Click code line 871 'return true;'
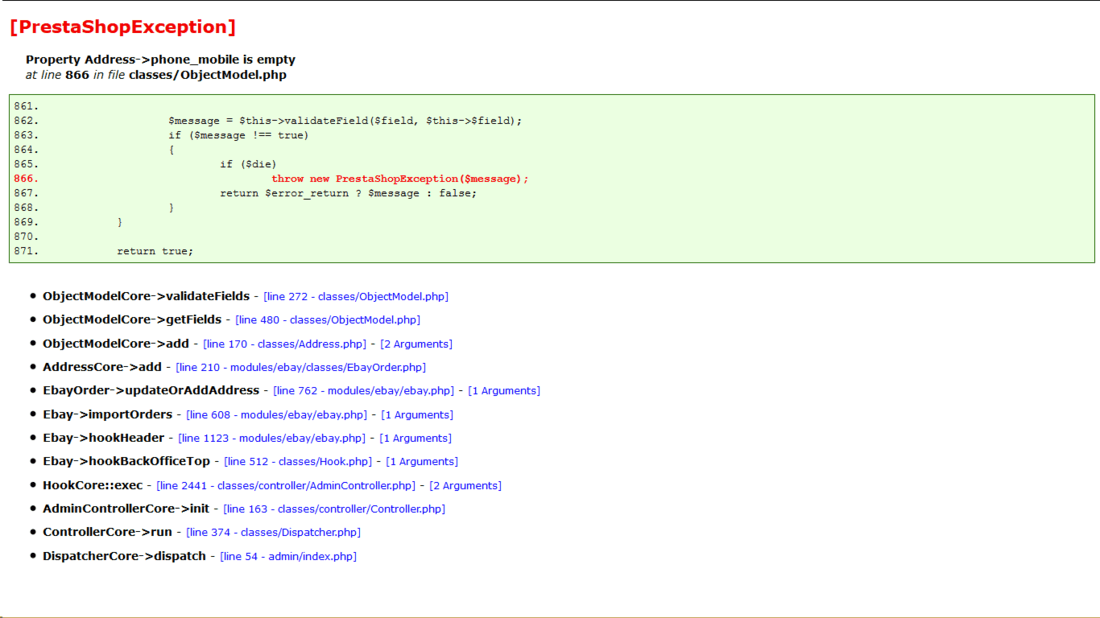The width and height of the screenshot is (1100, 618). click(x=155, y=251)
